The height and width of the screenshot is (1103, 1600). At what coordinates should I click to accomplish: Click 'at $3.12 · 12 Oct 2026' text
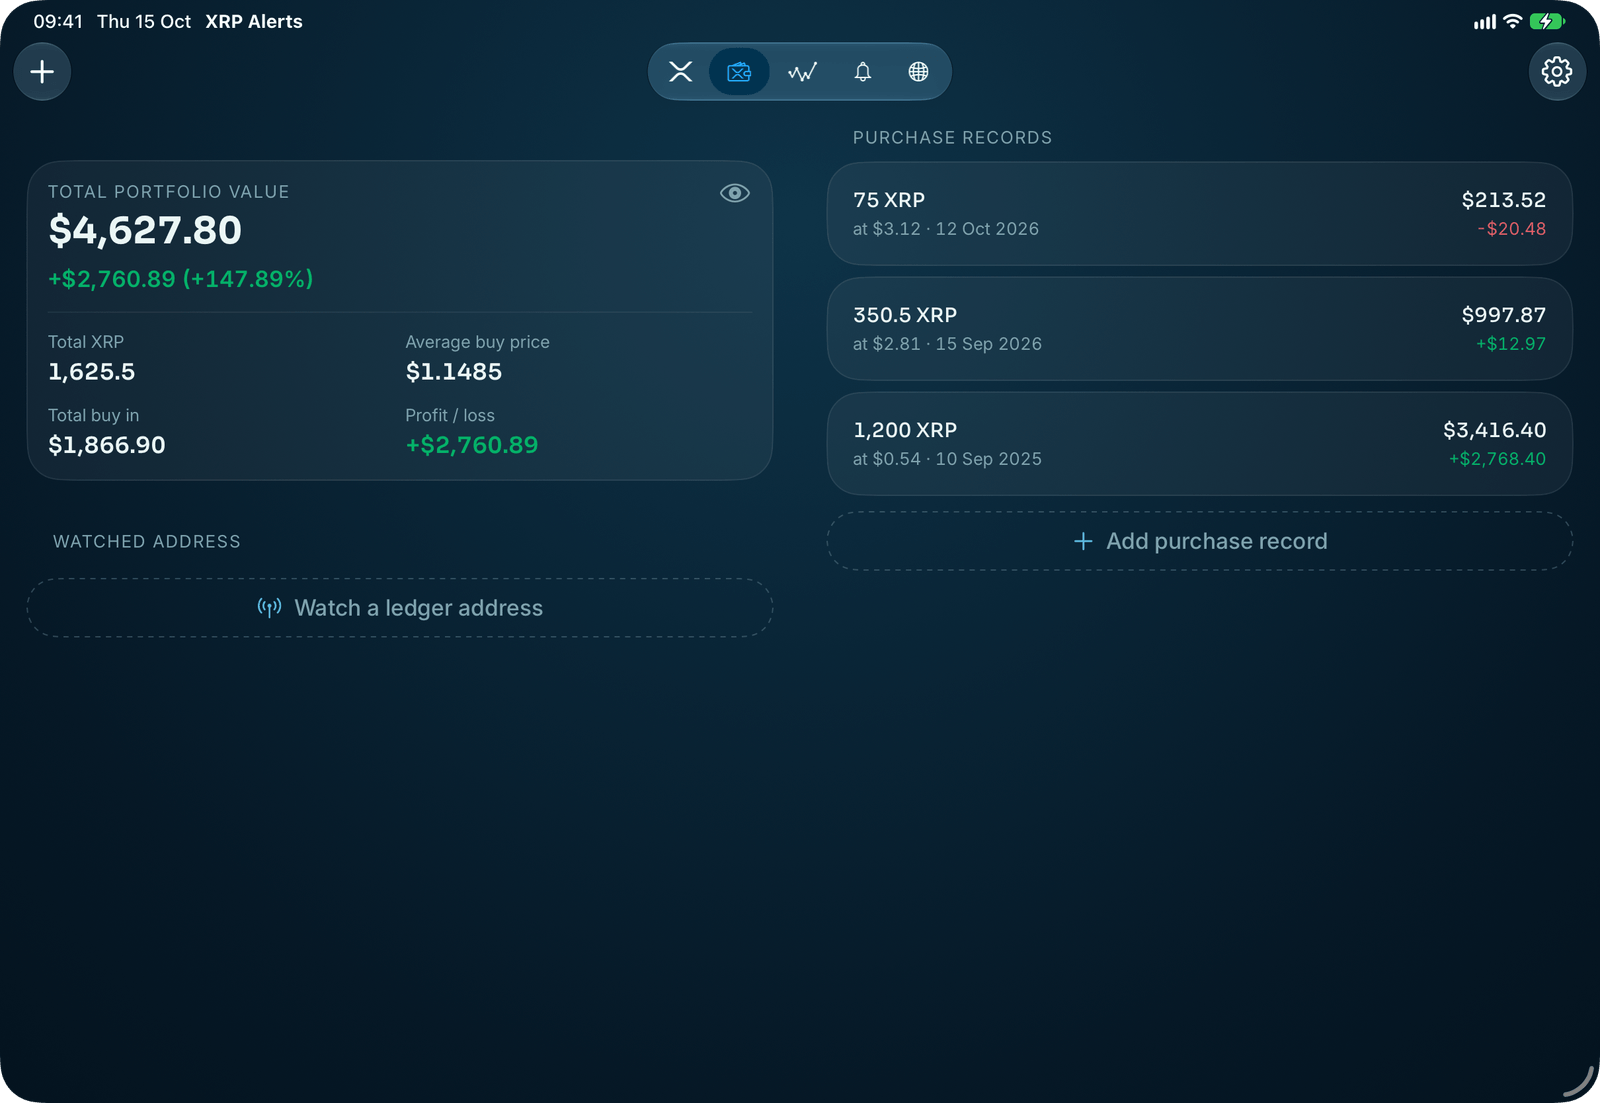pyautogui.click(x=946, y=229)
